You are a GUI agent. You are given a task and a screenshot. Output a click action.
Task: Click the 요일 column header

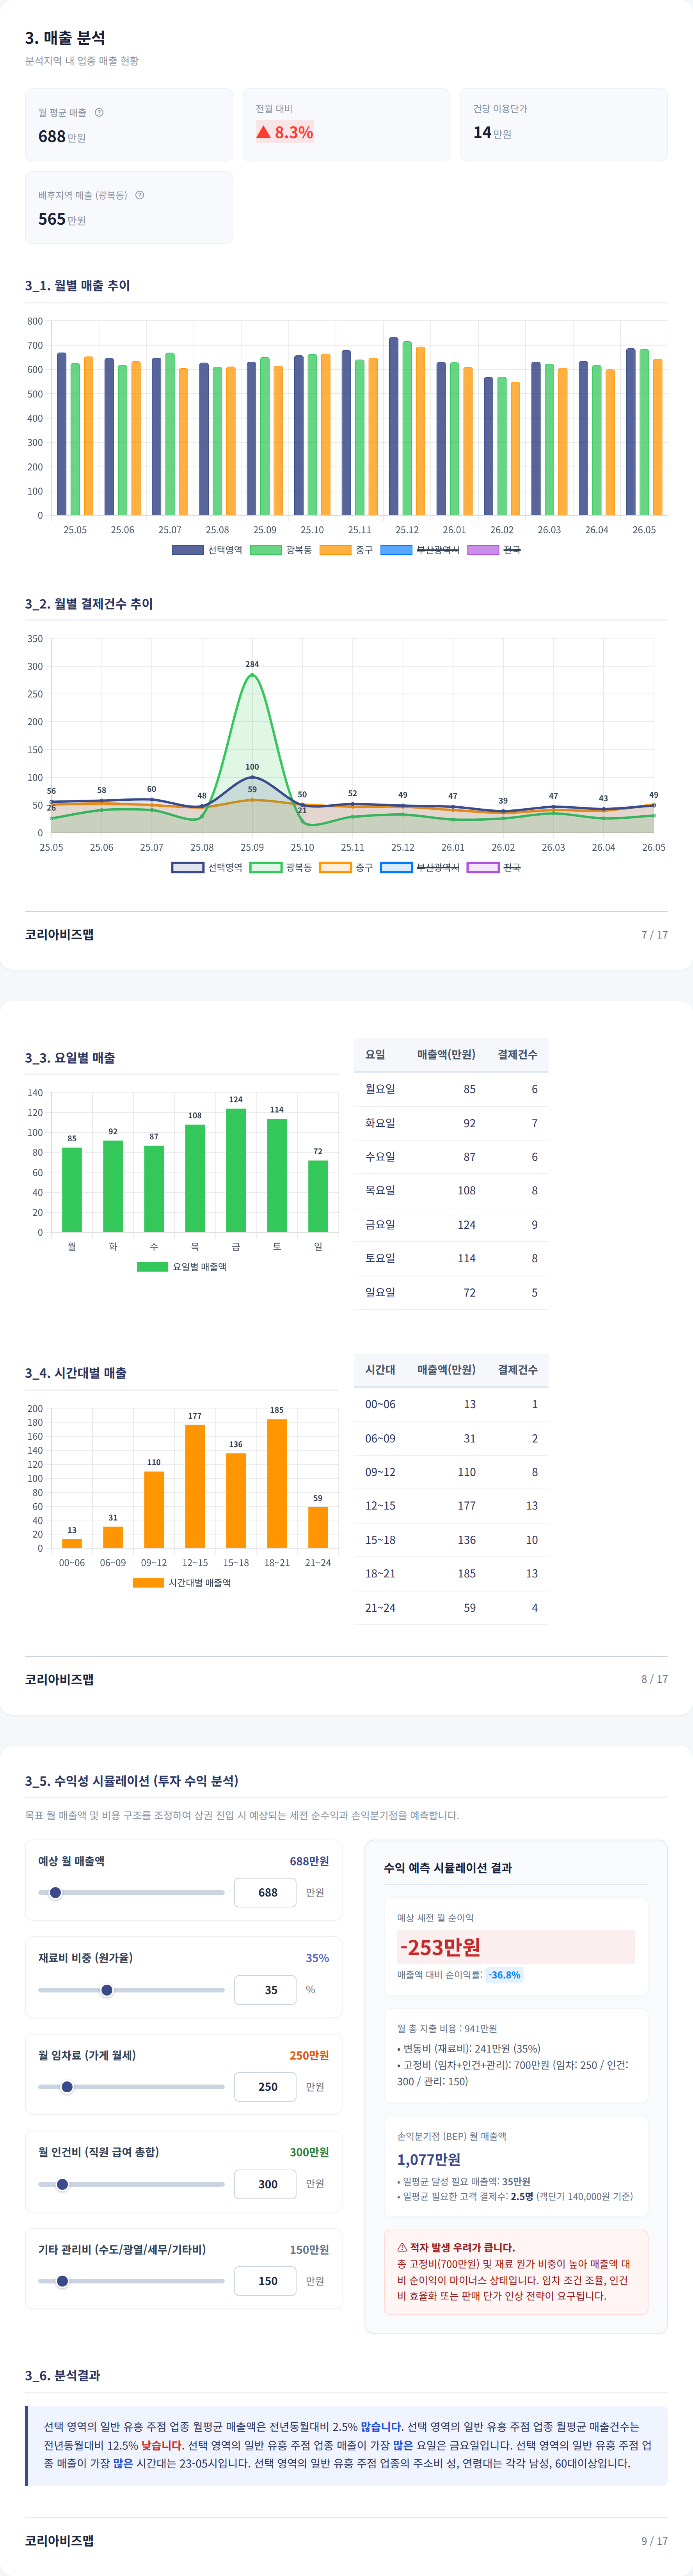pos(375,1055)
